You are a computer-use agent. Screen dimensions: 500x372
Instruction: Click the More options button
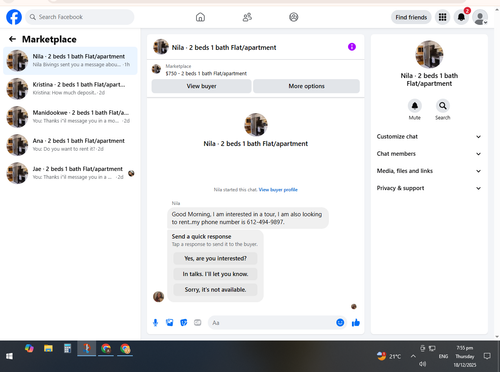[306, 86]
